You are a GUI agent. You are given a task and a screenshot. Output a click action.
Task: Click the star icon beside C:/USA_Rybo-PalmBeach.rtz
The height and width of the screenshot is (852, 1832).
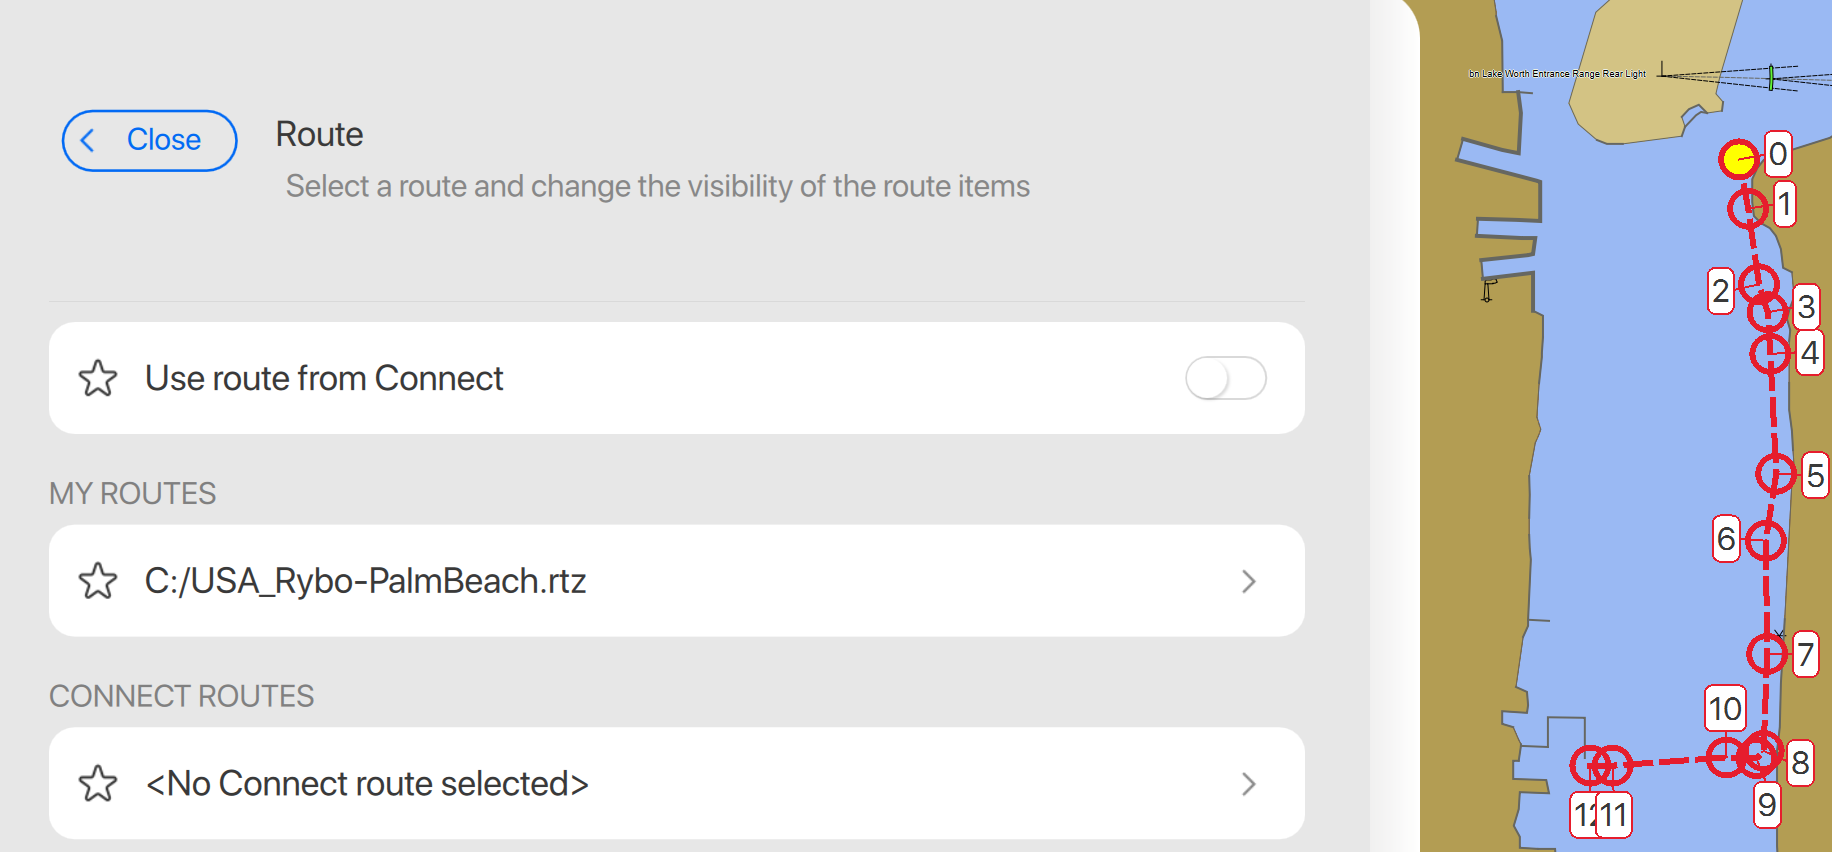coord(98,581)
